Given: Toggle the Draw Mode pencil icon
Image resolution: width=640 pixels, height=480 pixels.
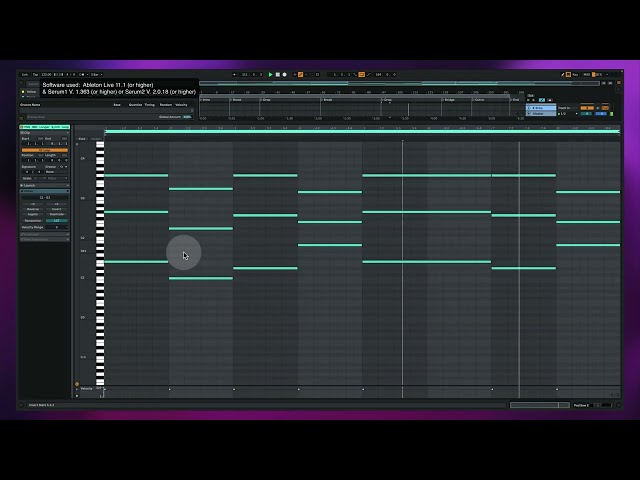Looking at the screenshot, I should pos(562,75).
